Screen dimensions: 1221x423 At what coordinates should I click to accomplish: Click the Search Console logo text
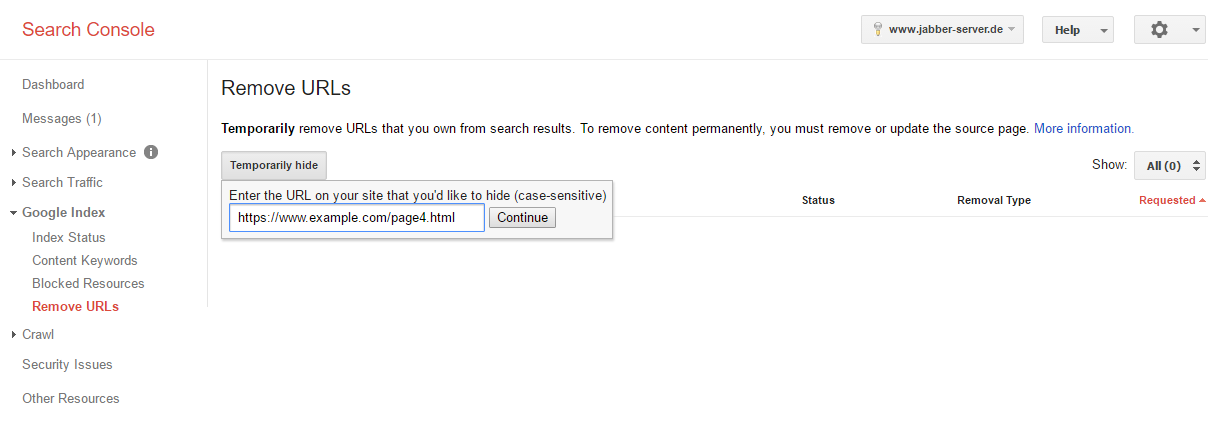coord(88,29)
